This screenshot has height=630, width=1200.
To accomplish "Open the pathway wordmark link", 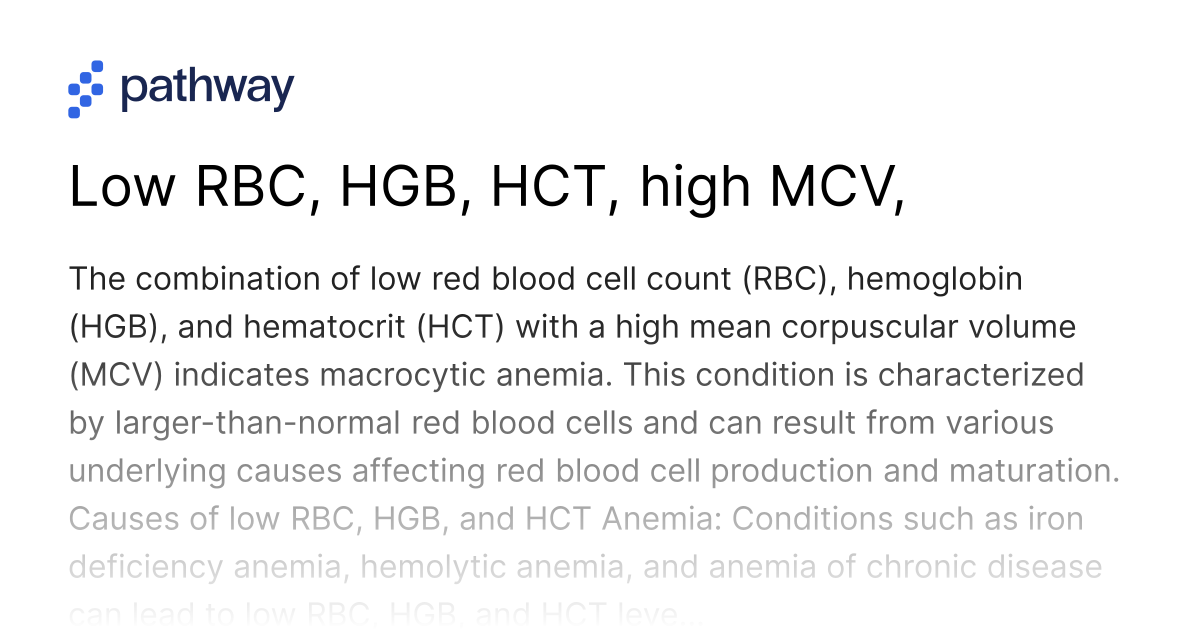I will click(x=207, y=88).
